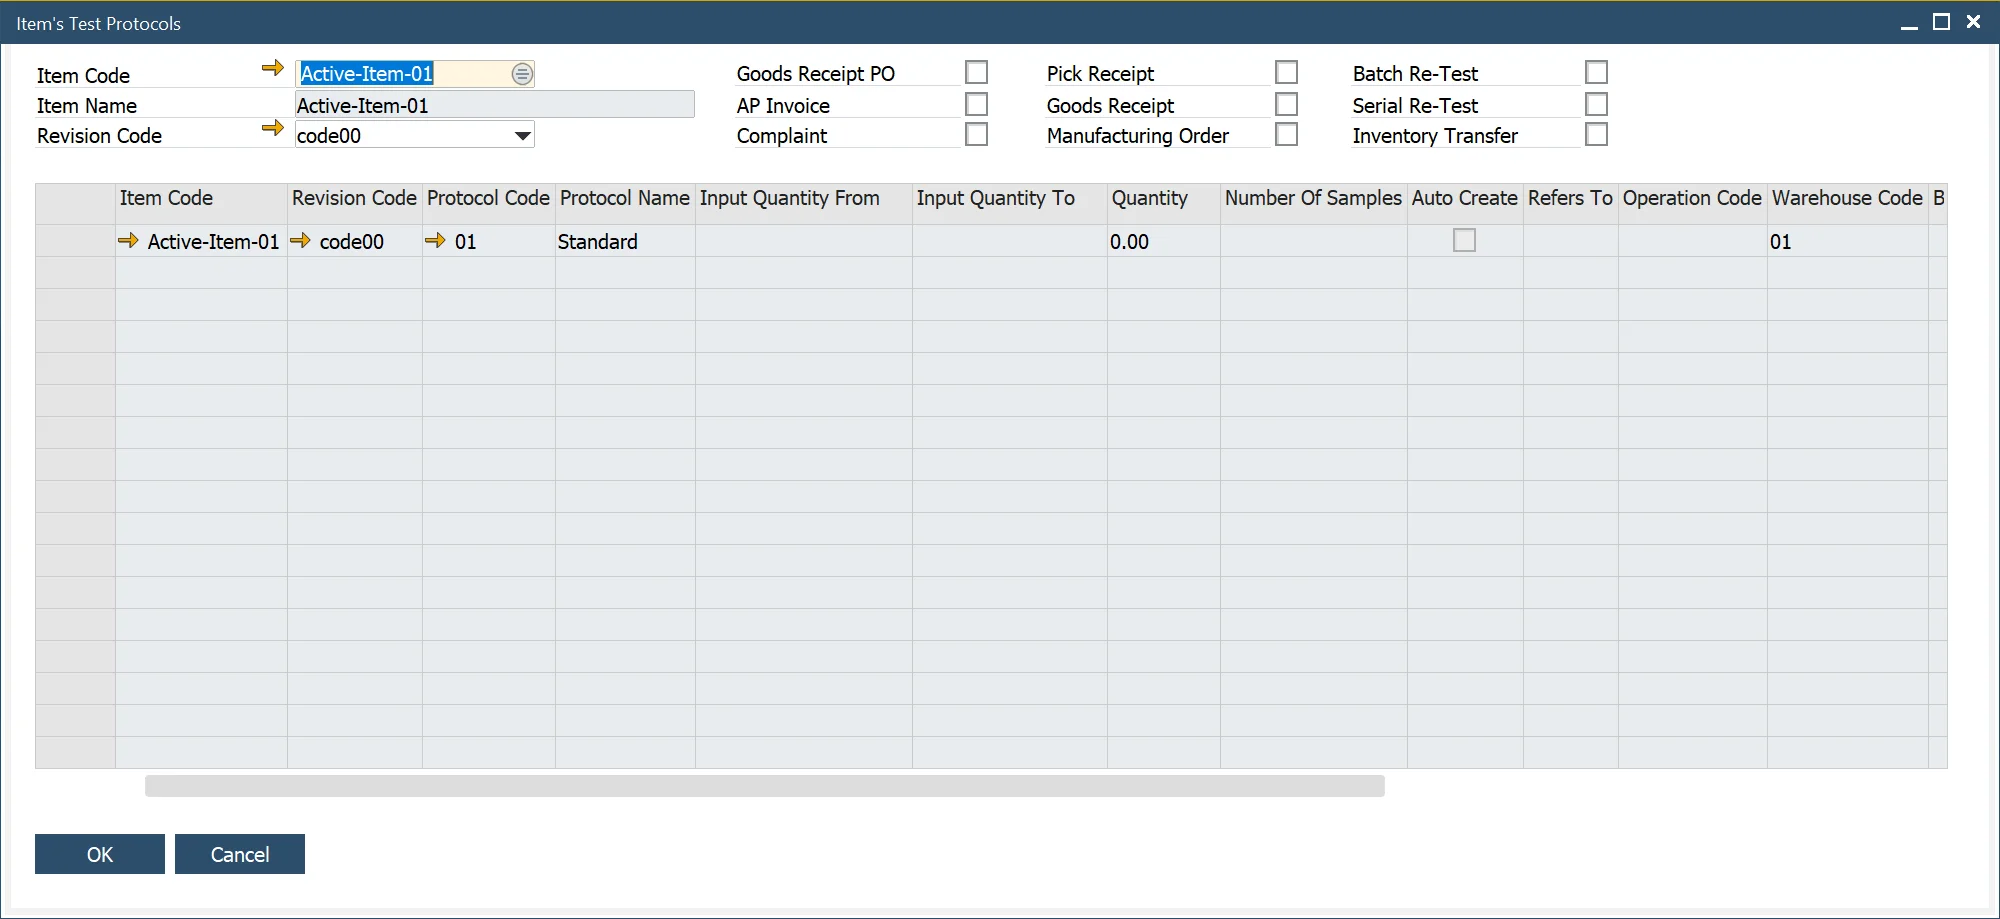The height and width of the screenshot is (919, 2000).
Task: Click the Warehouse Code column header
Action: [1846, 198]
